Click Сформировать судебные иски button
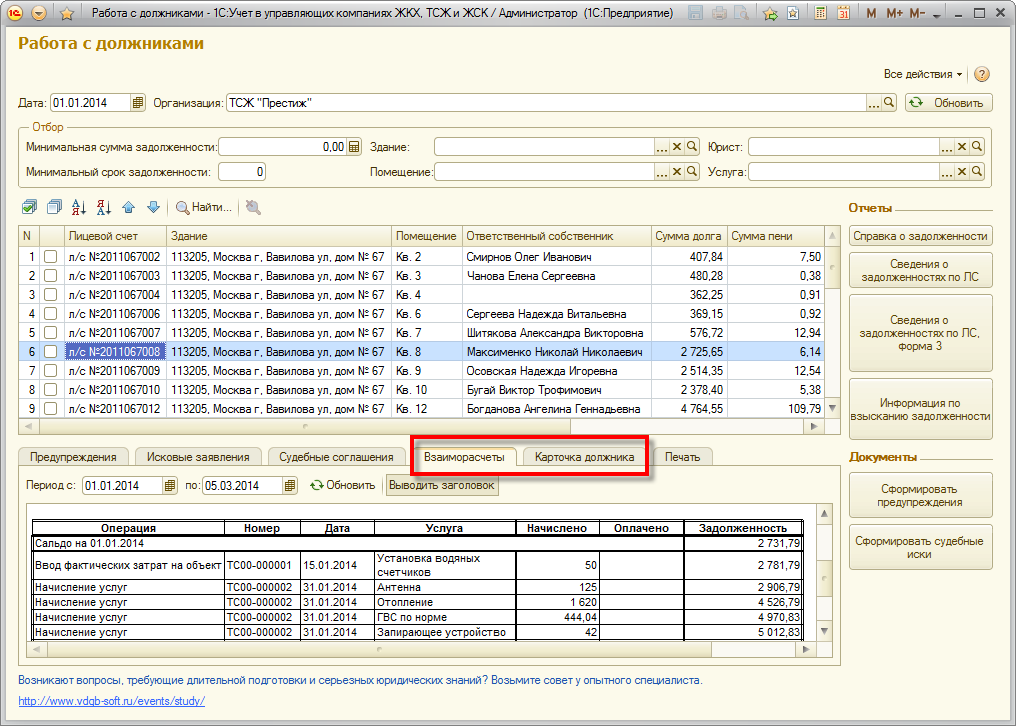Image resolution: width=1016 pixels, height=726 pixels. point(920,548)
